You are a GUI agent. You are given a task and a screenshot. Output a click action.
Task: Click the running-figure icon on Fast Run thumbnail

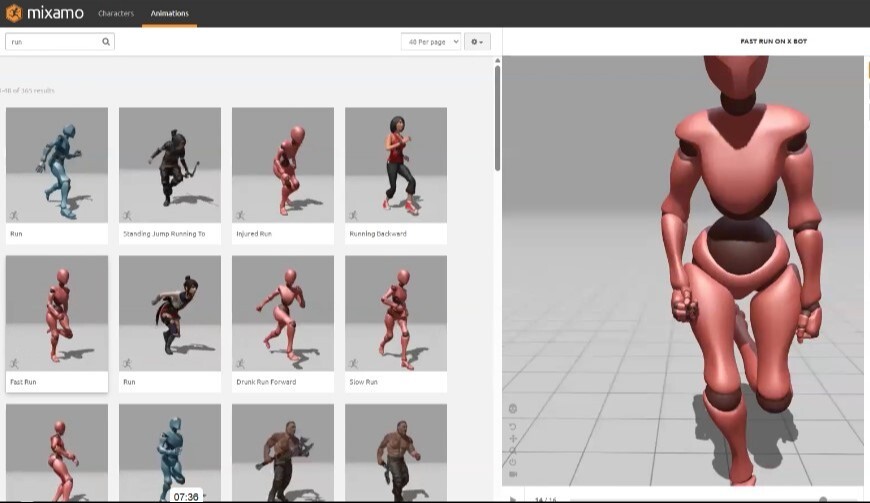coord(14,363)
